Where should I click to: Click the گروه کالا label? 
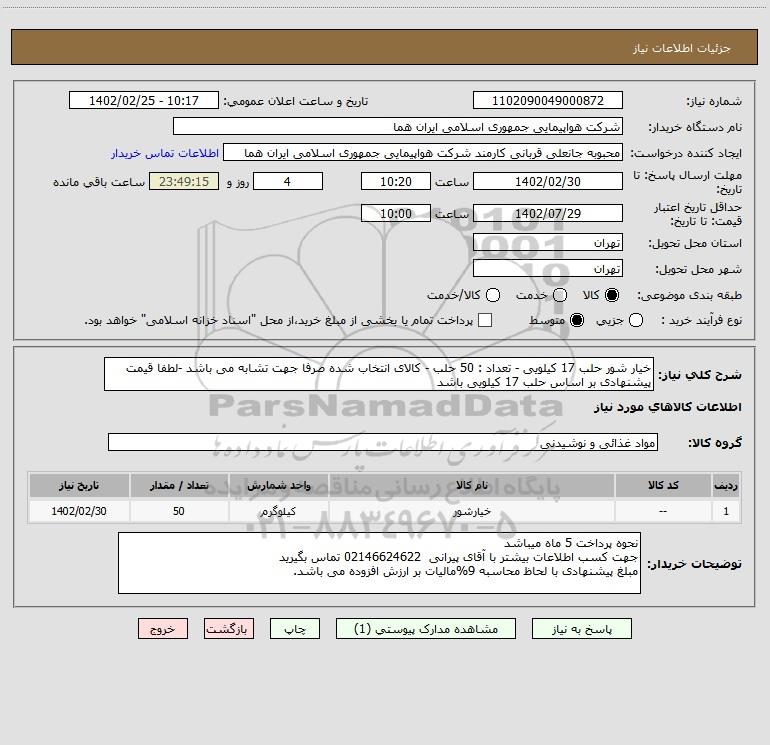tap(715, 442)
